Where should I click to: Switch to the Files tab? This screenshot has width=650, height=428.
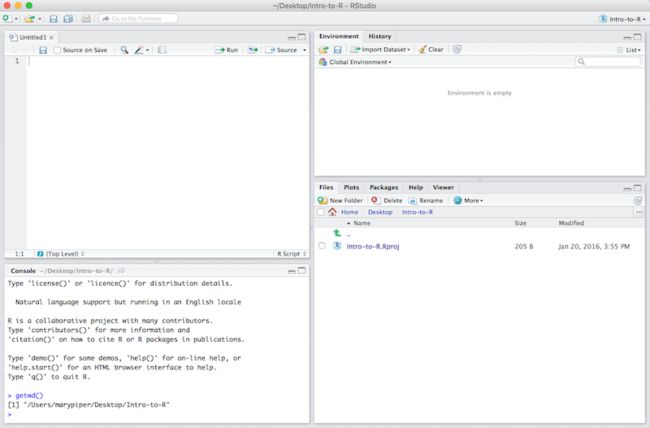pos(326,187)
